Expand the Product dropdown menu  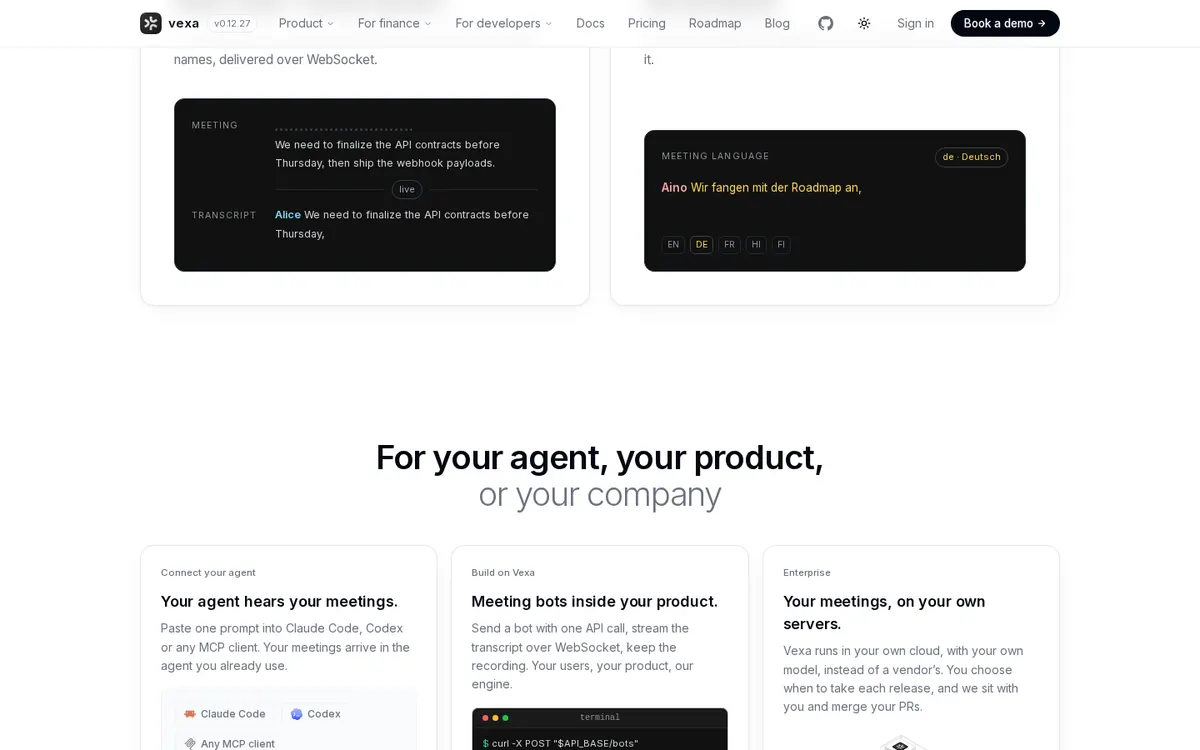click(307, 23)
